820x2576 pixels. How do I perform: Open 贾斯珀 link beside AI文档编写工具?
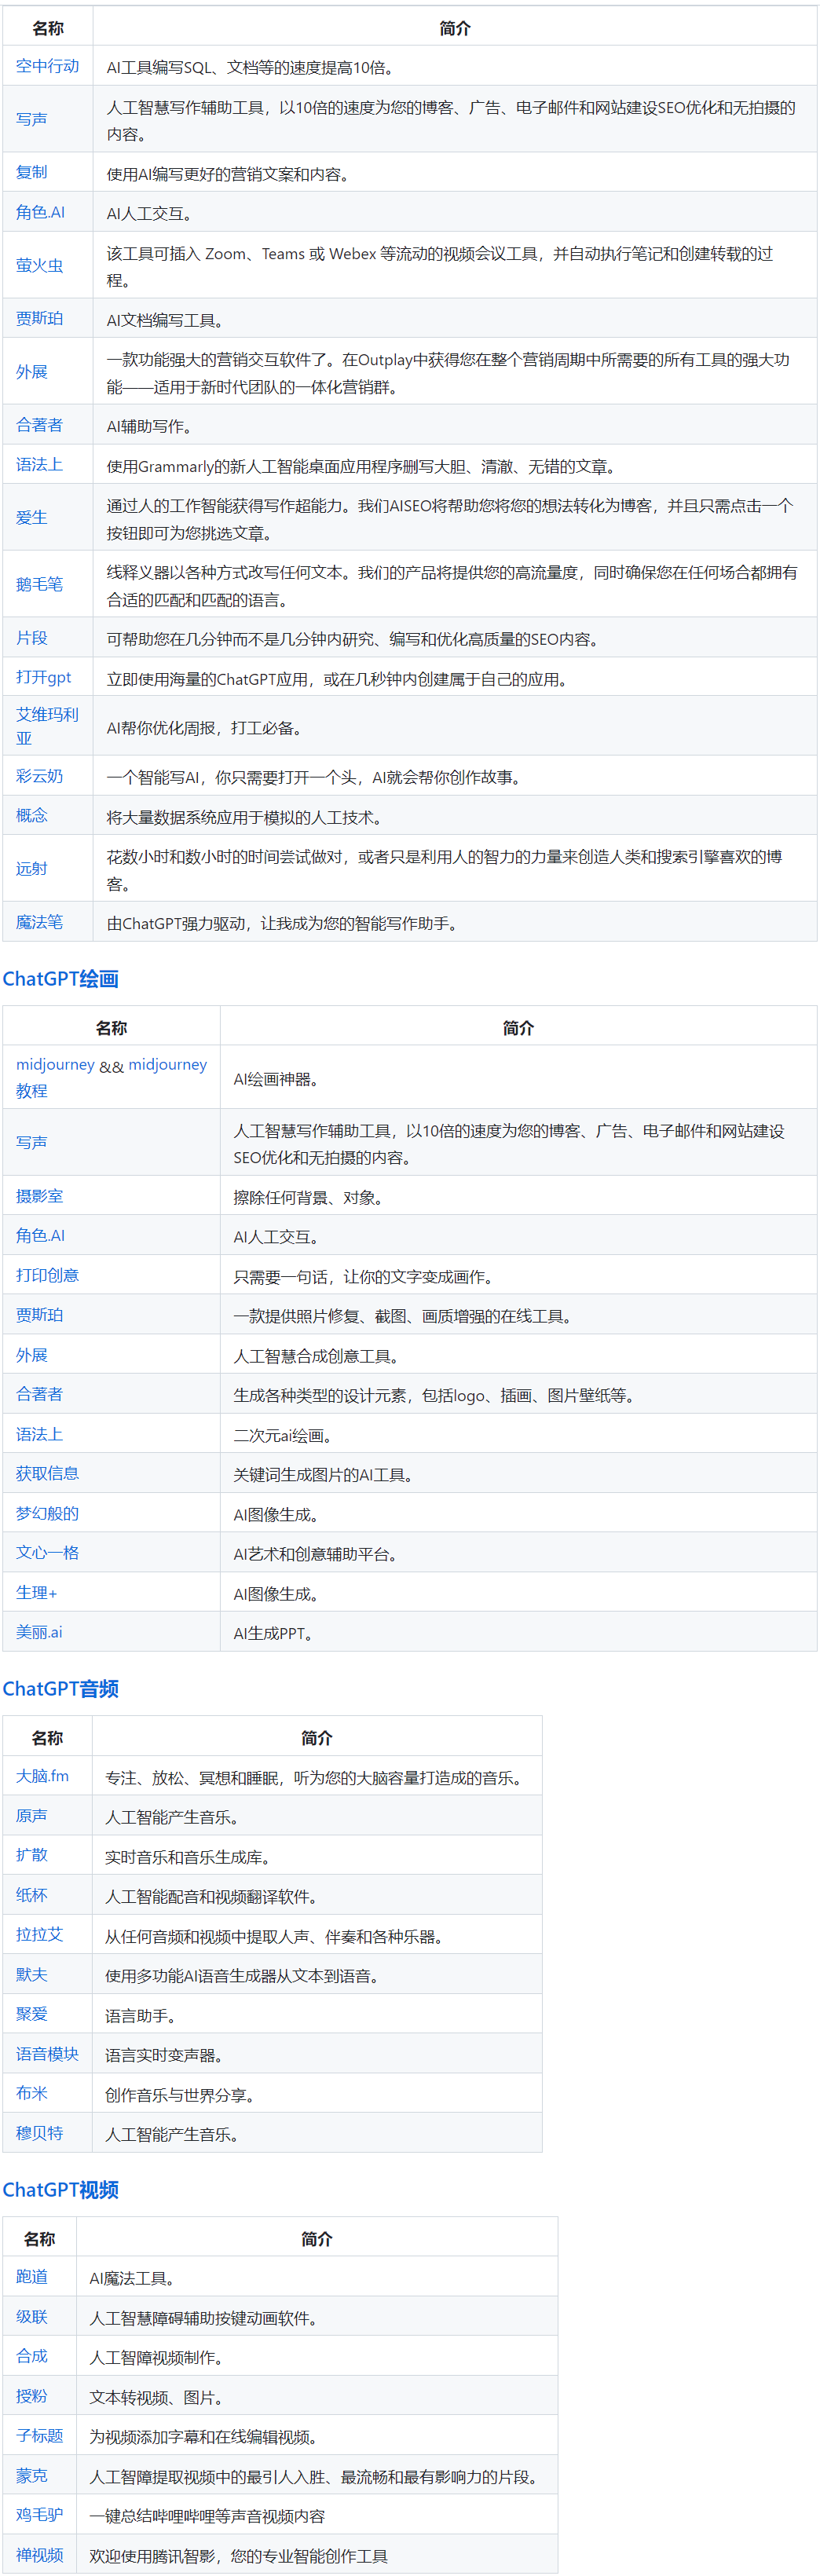(x=39, y=318)
